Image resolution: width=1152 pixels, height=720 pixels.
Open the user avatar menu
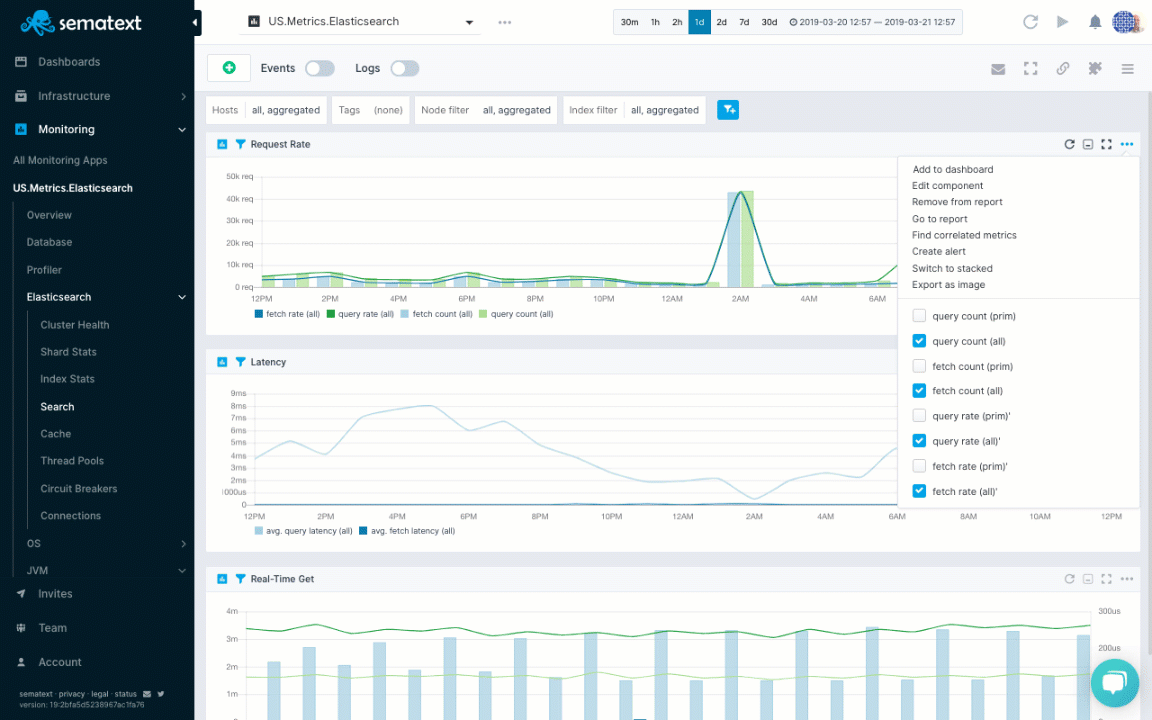[x=1125, y=22]
